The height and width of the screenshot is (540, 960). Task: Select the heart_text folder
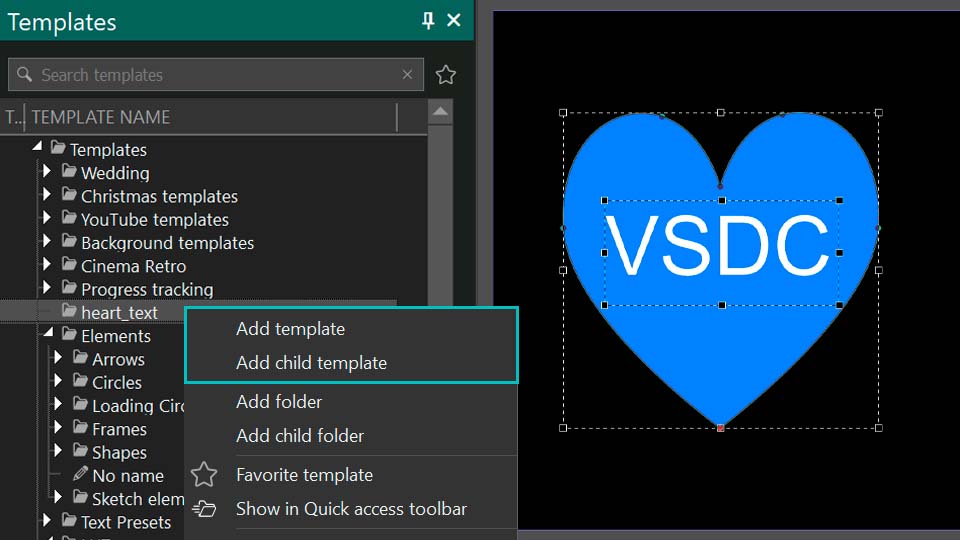(119, 313)
